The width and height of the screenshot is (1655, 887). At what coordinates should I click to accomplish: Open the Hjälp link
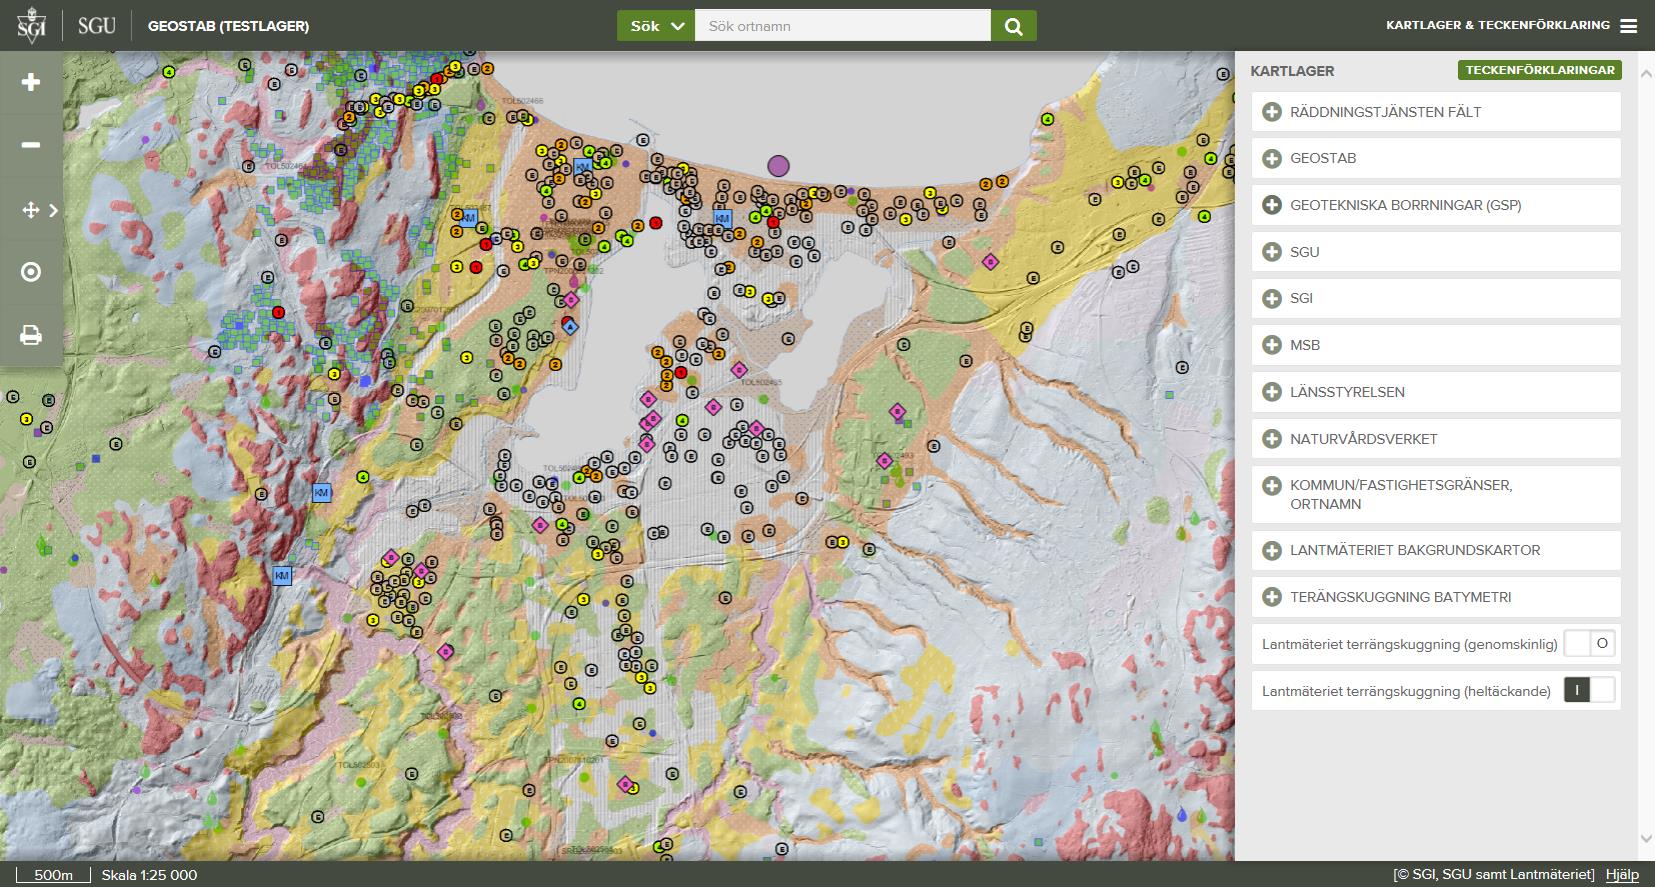(x=1622, y=875)
